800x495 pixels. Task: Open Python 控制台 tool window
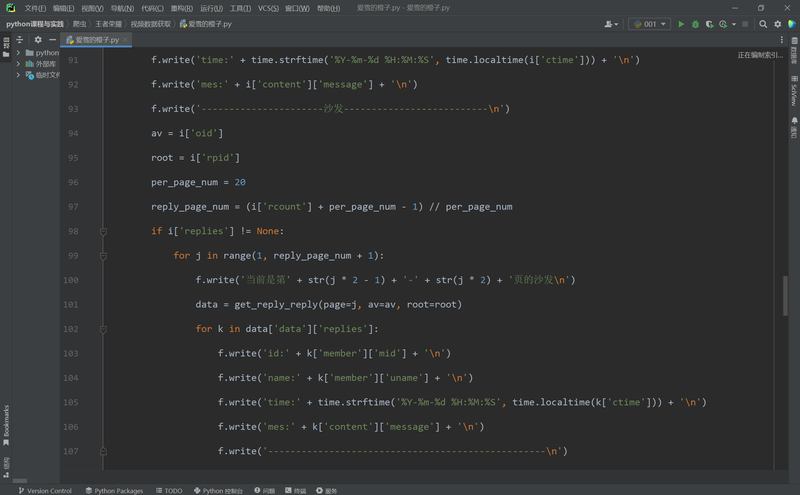[218, 490]
